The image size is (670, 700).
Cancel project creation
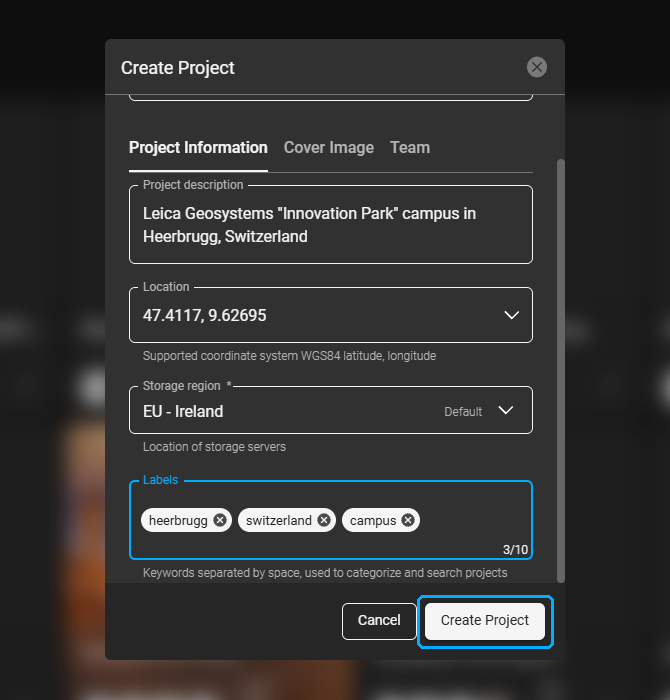(379, 621)
